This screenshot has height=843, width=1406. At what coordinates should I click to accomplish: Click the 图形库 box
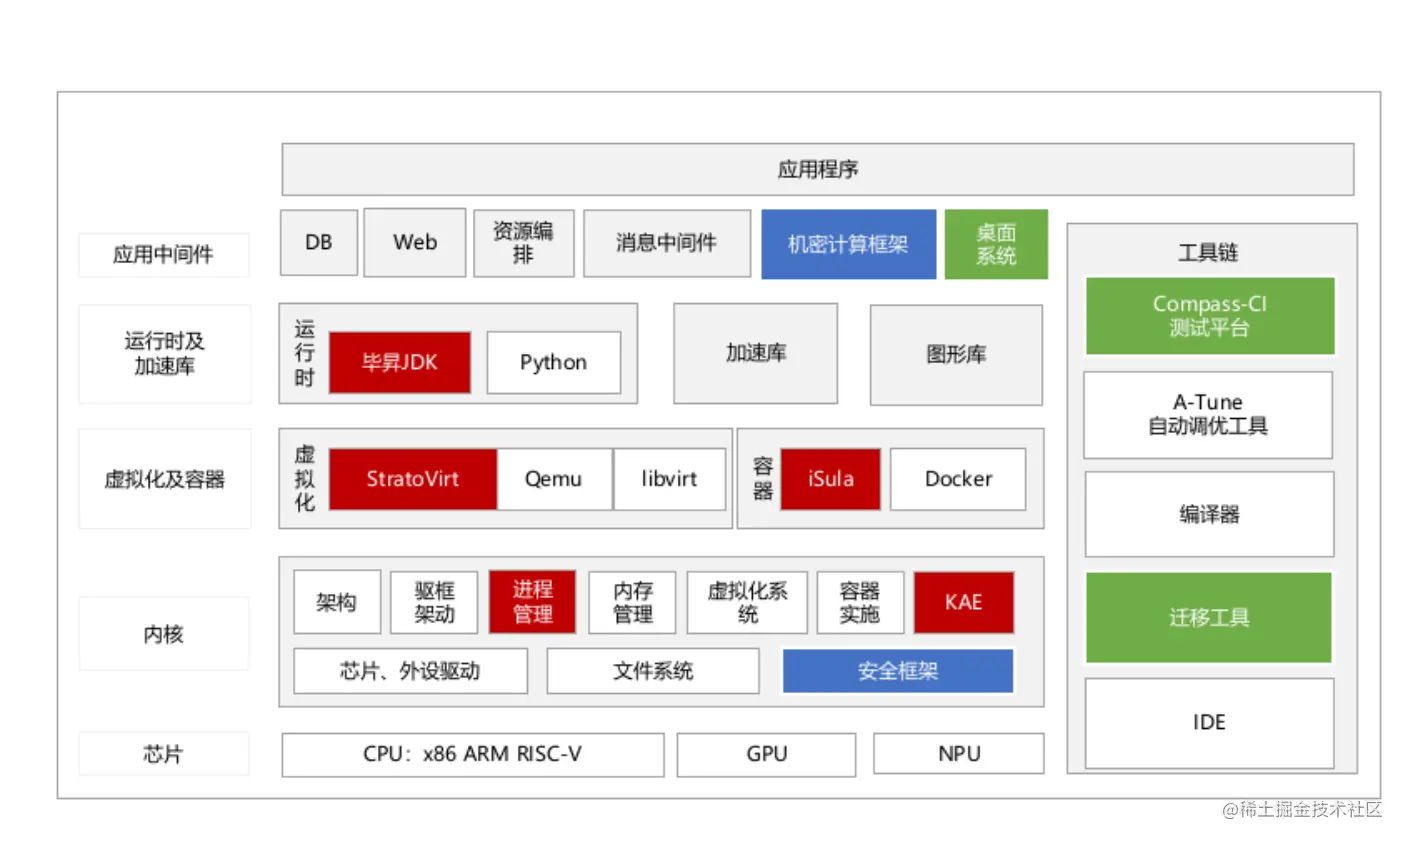[x=956, y=355]
